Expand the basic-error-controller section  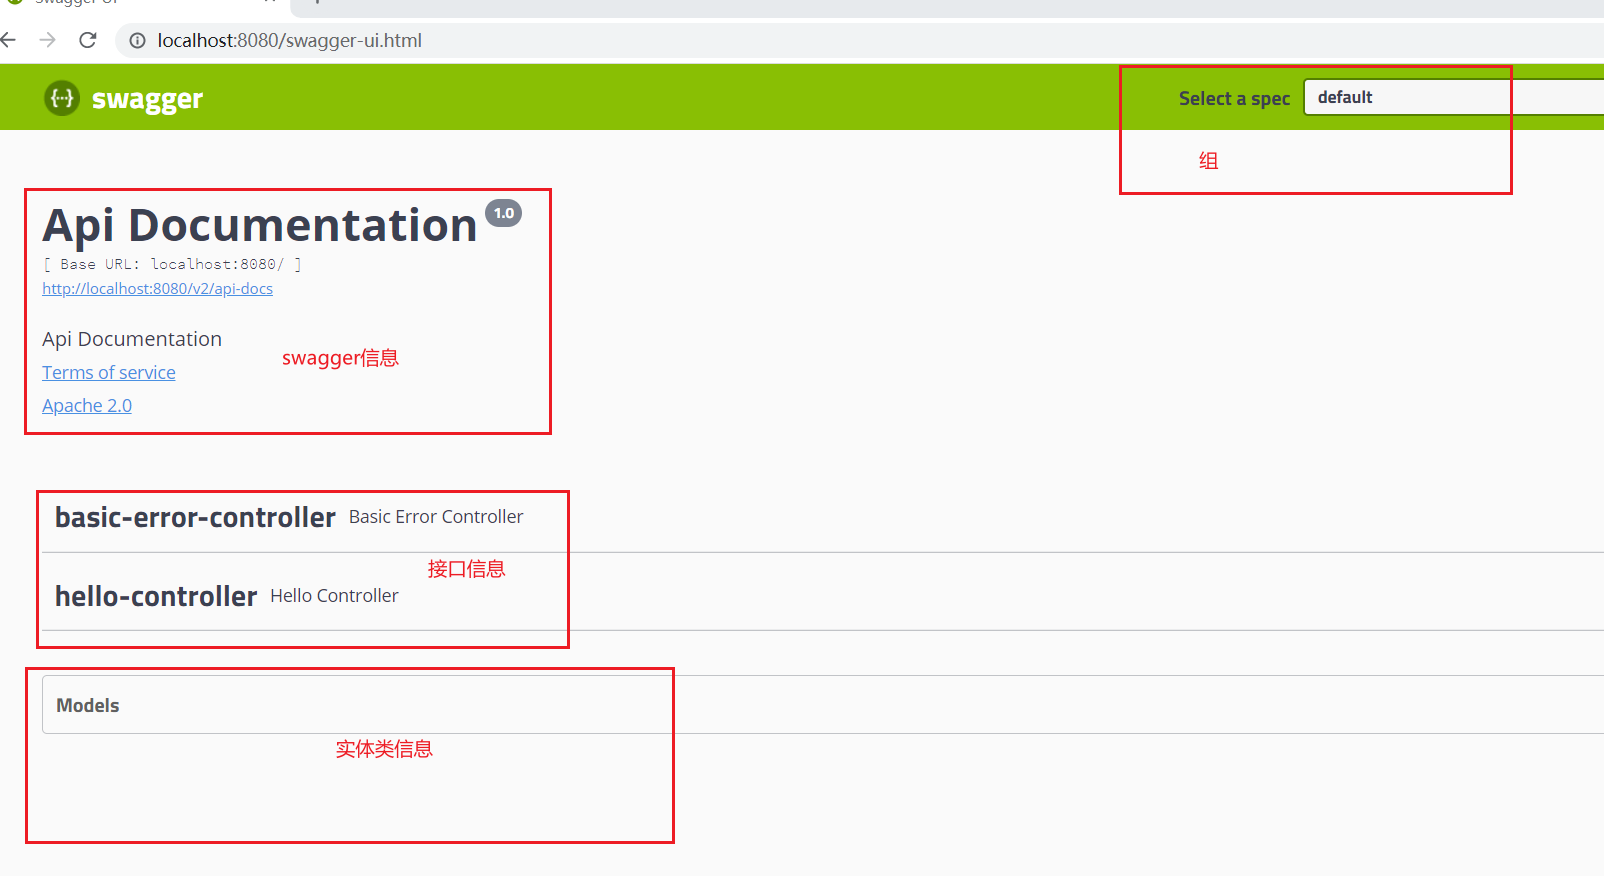pos(822,517)
